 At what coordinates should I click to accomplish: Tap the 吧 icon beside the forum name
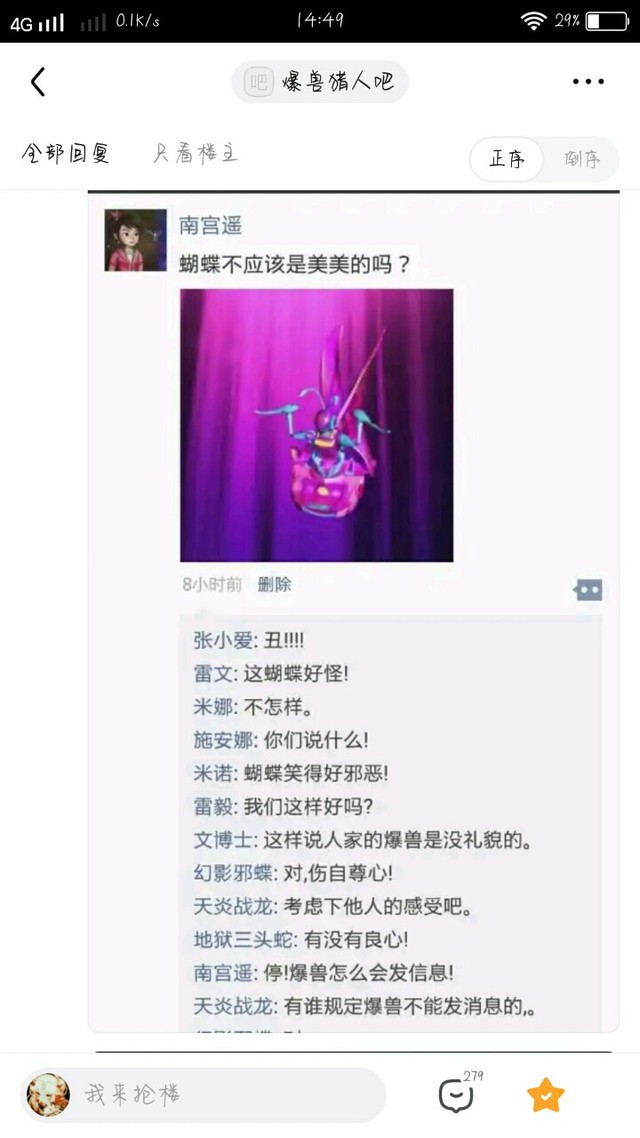(x=258, y=81)
